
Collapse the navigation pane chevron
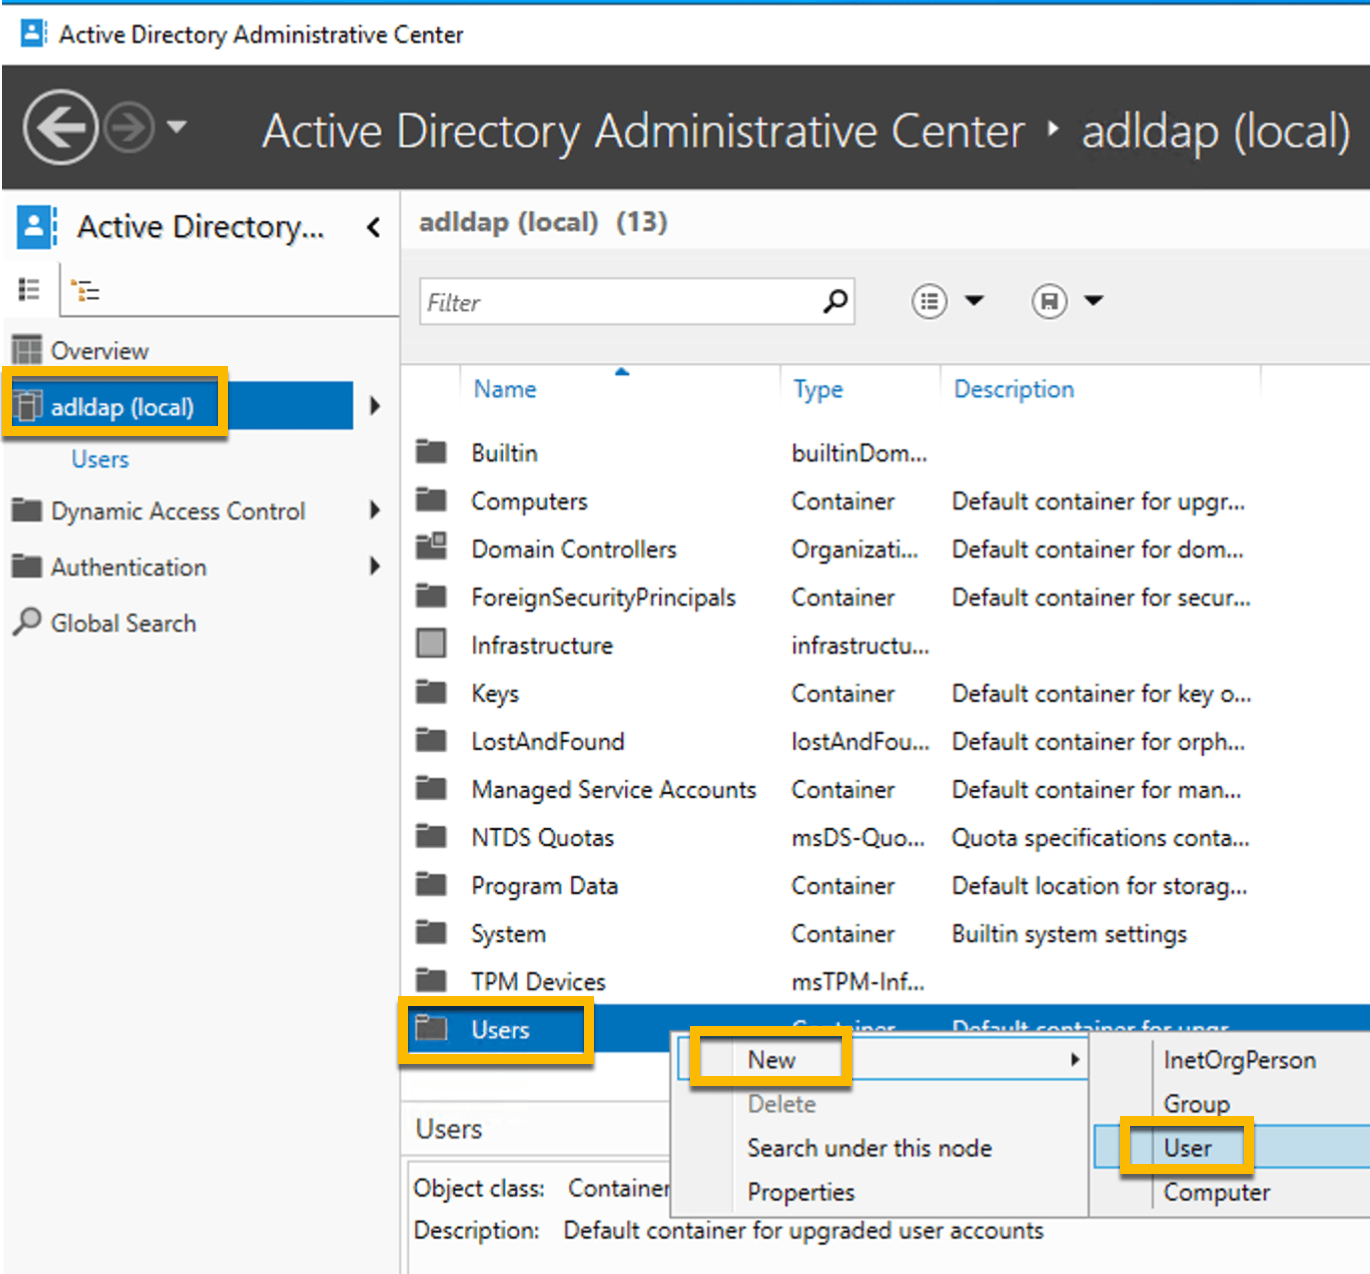[374, 227]
